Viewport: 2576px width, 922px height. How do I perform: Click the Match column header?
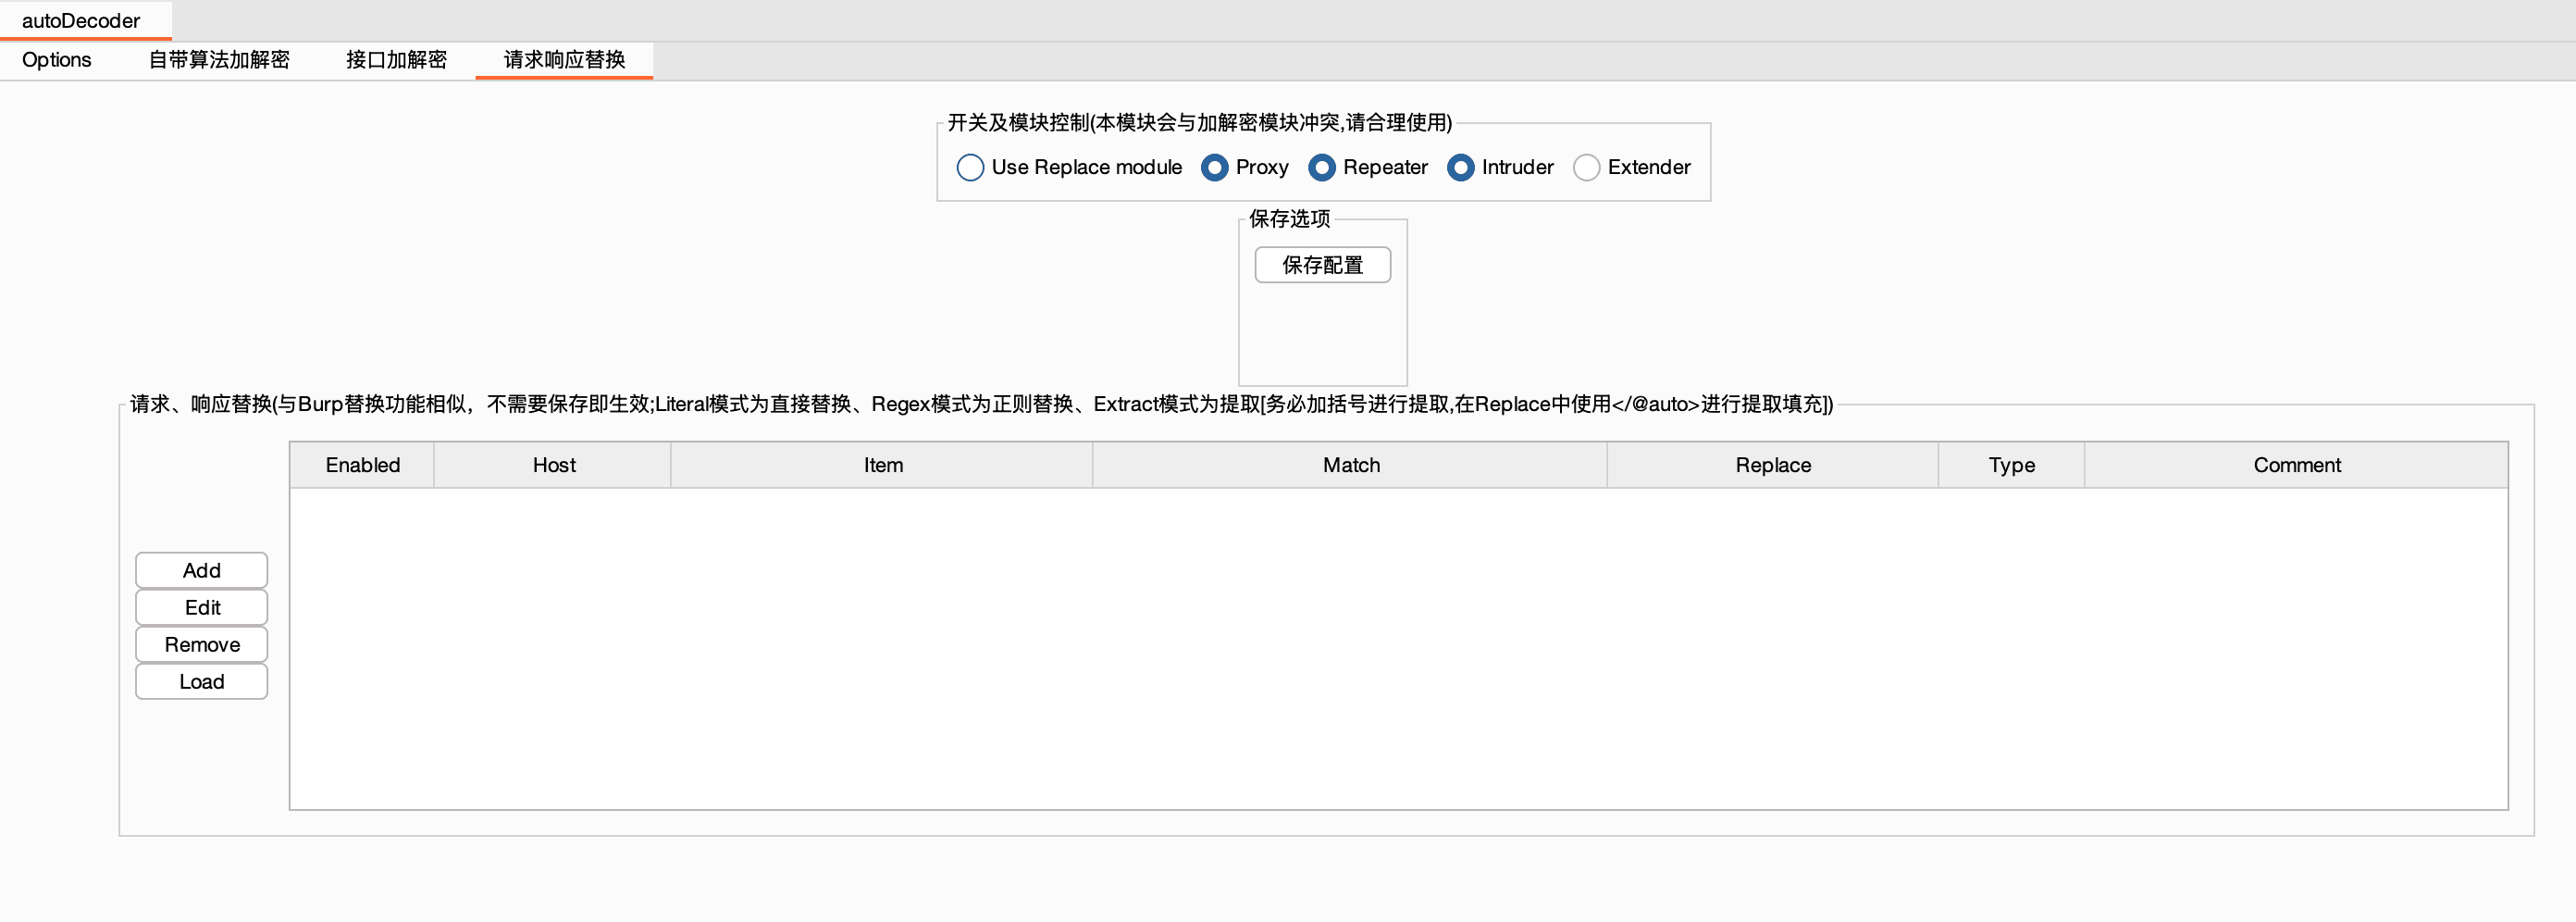pyautogui.click(x=1351, y=465)
